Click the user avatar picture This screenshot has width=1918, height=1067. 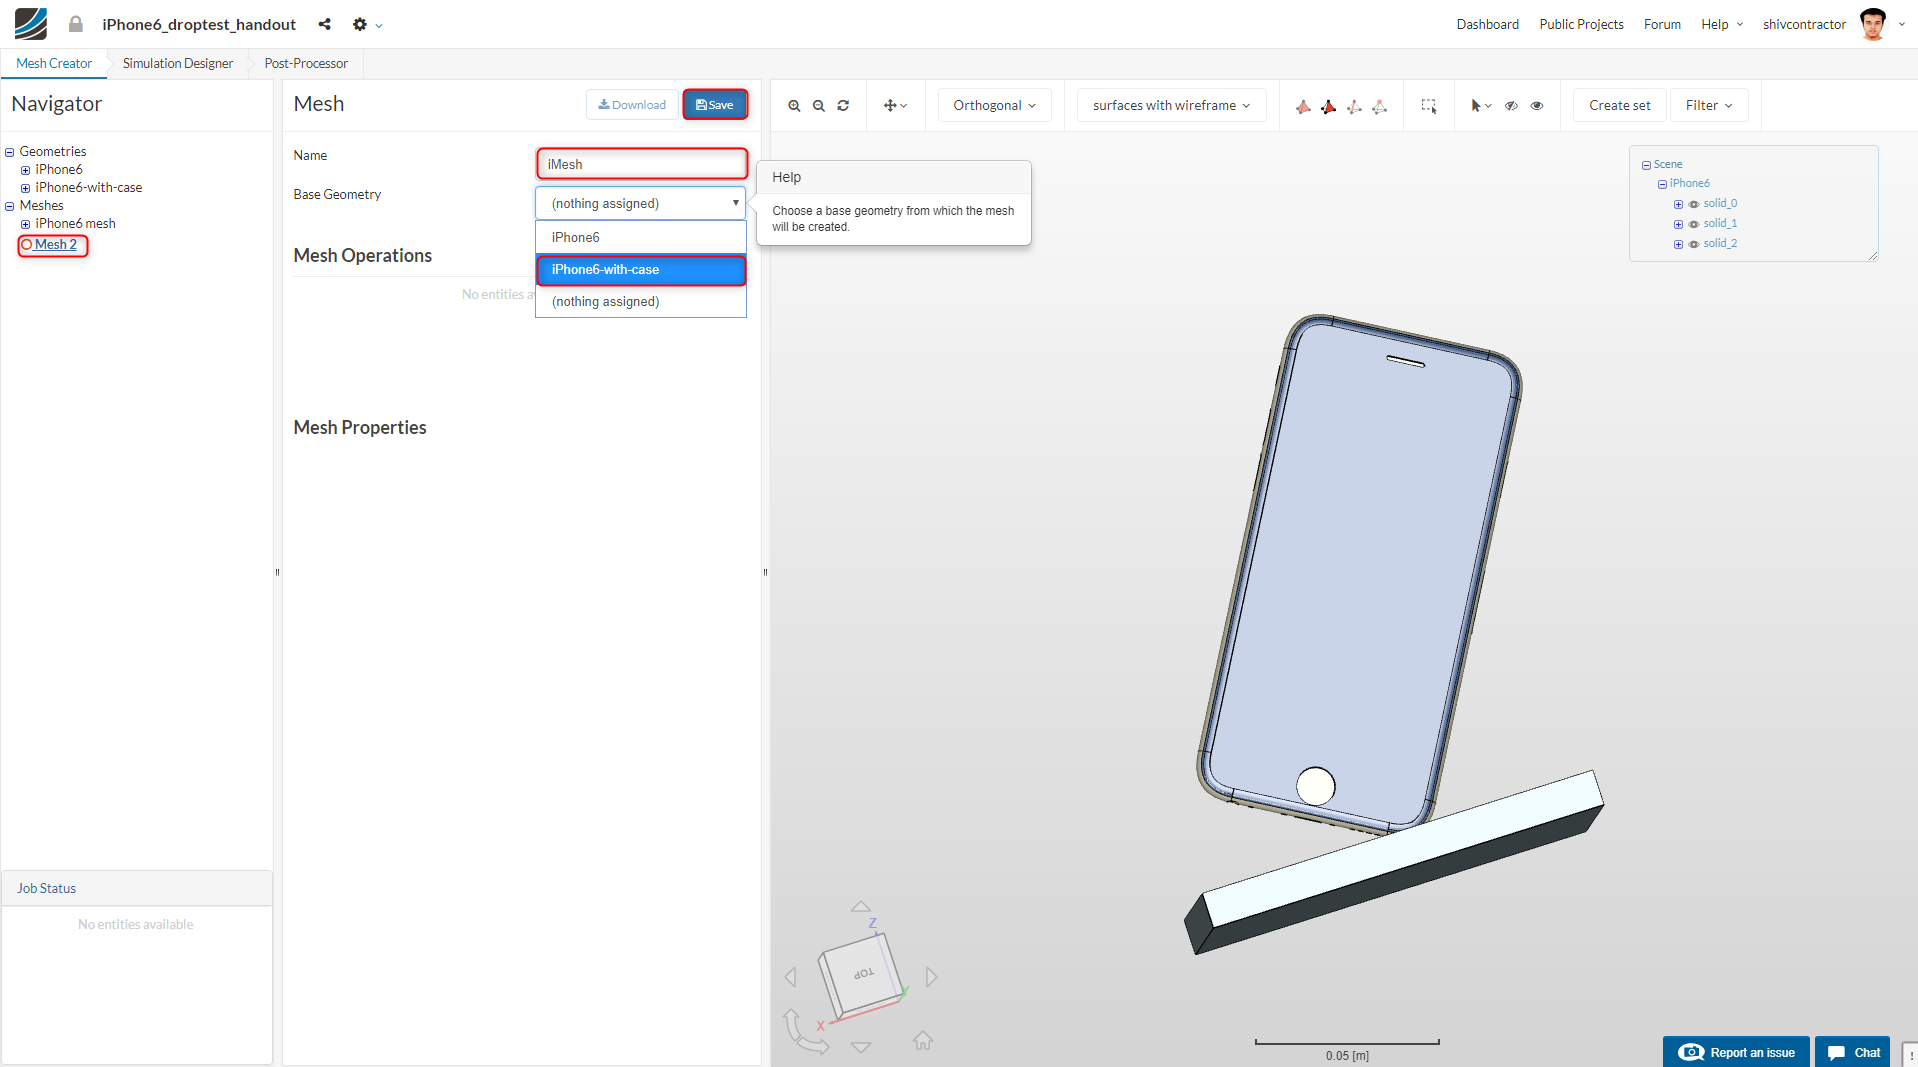(x=1873, y=24)
